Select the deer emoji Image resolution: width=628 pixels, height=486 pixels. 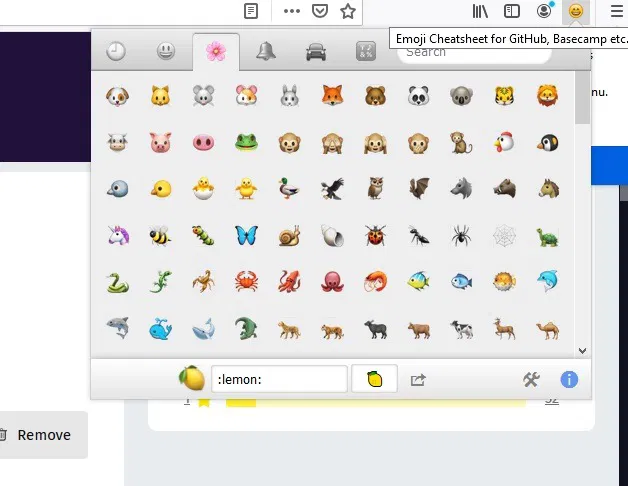tap(504, 329)
